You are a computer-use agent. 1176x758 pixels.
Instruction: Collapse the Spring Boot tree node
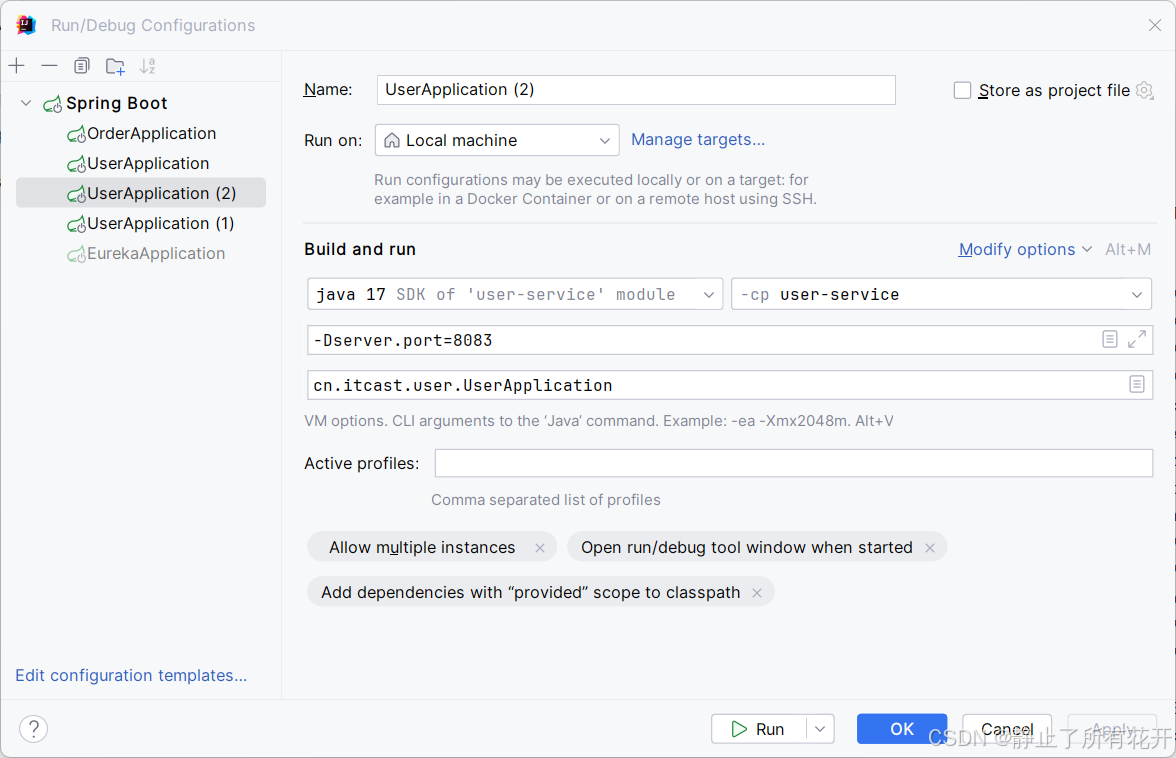pyautogui.click(x=26, y=103)
